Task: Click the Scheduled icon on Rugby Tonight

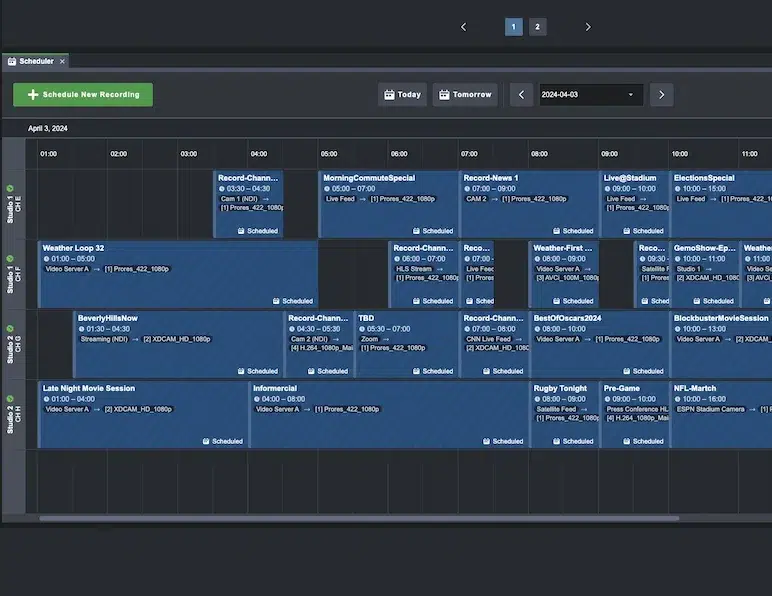Action: [556, 441]
